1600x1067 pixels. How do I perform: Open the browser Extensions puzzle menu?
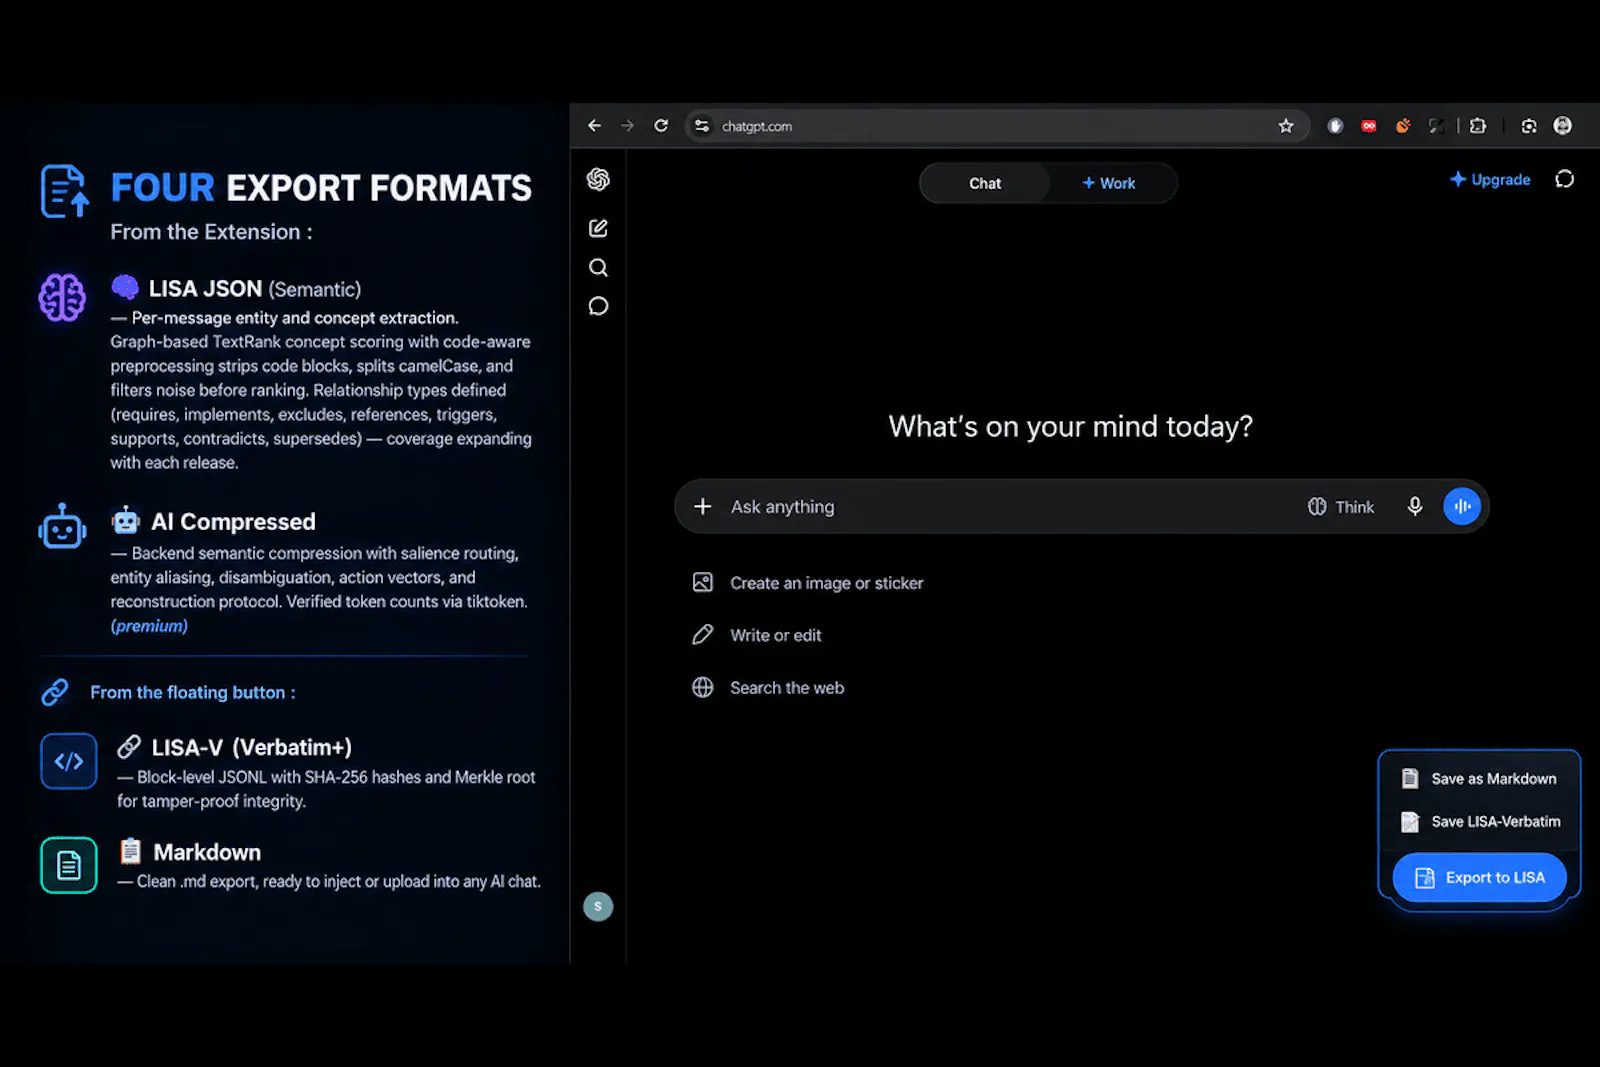point(1478,126)
